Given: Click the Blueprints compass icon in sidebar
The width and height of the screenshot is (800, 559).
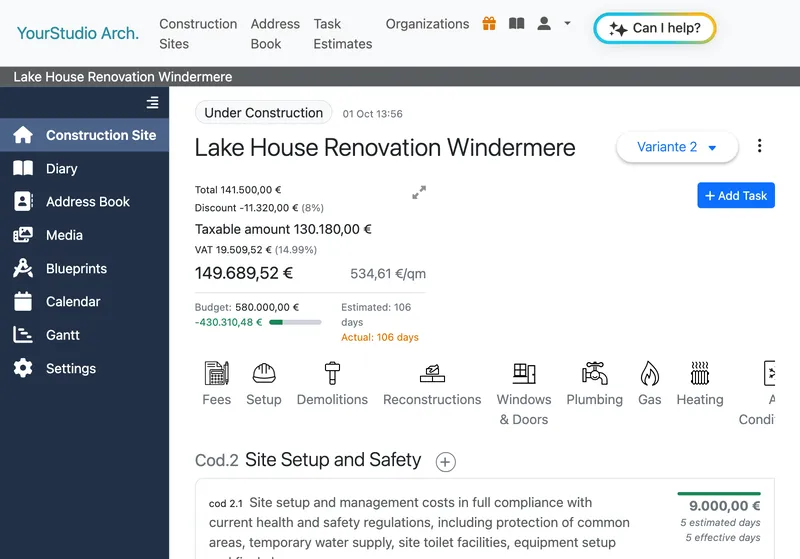Looking at the screenshot, I should pos(23,268).
